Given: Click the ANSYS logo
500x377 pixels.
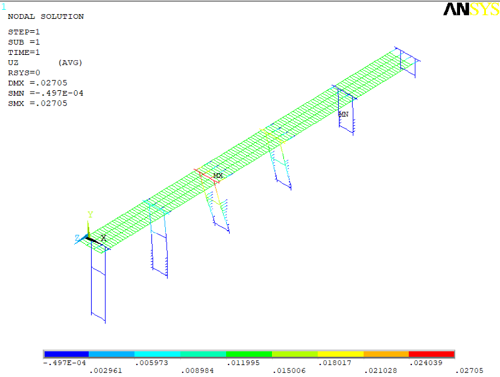Looking at the screenshot, I should [x=471, y=9].
